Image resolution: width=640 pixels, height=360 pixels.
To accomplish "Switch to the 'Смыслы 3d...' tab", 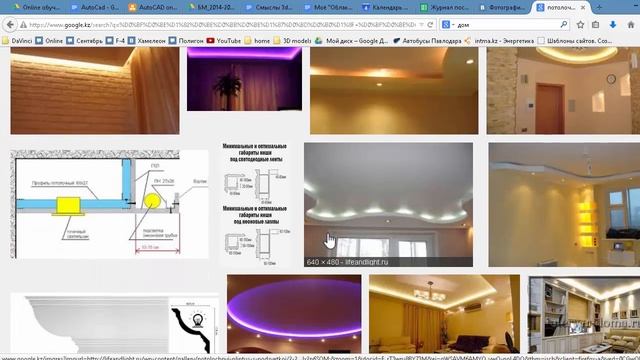I will click(270, 7).
